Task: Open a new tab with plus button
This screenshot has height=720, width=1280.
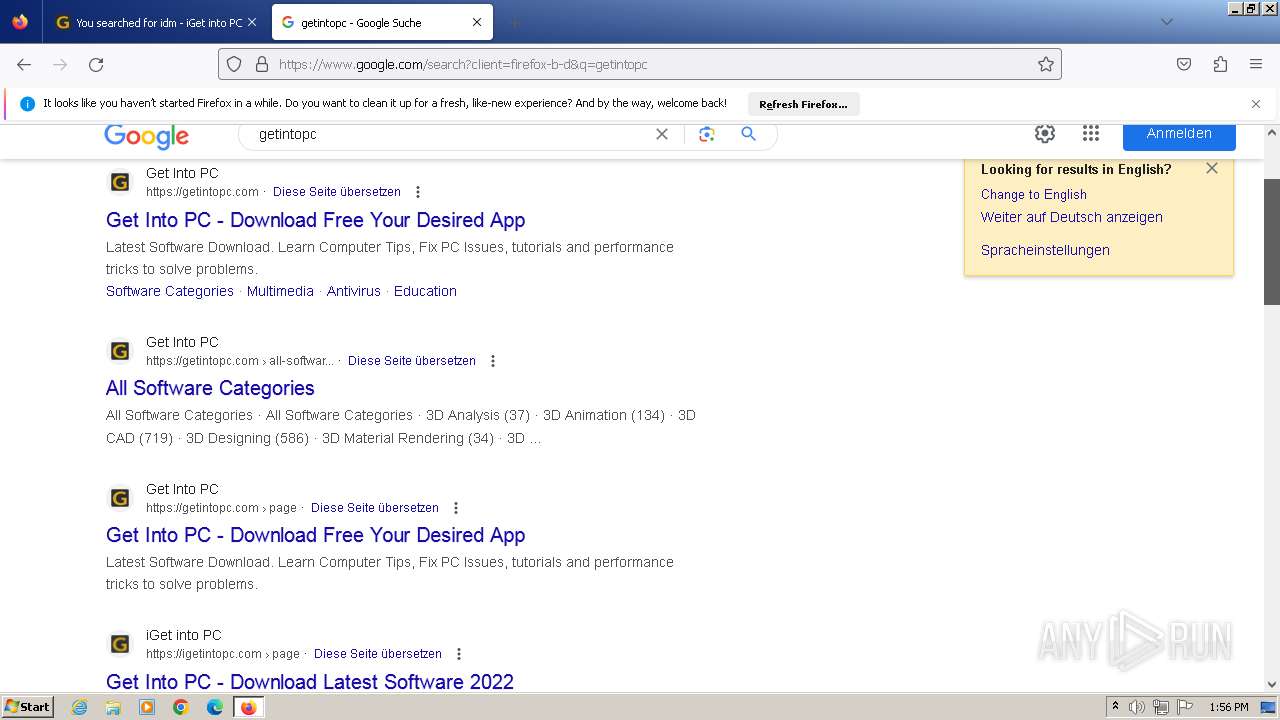Action: click(514, 22)
